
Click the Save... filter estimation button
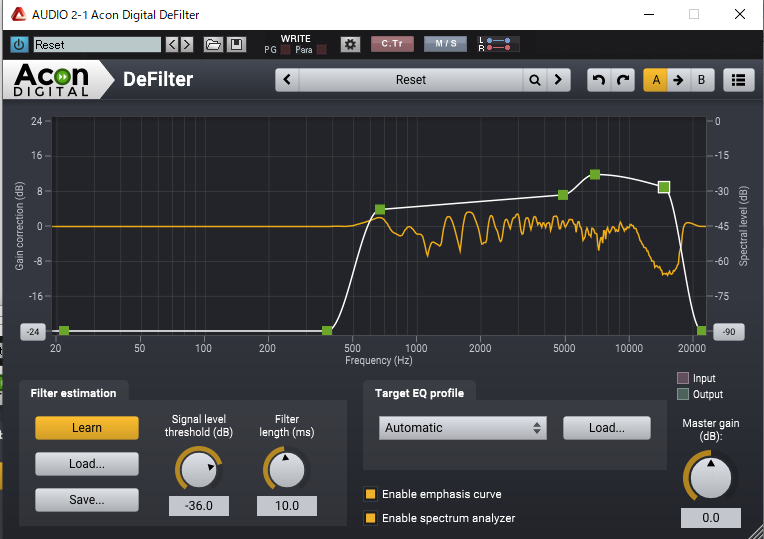[87, 500]
